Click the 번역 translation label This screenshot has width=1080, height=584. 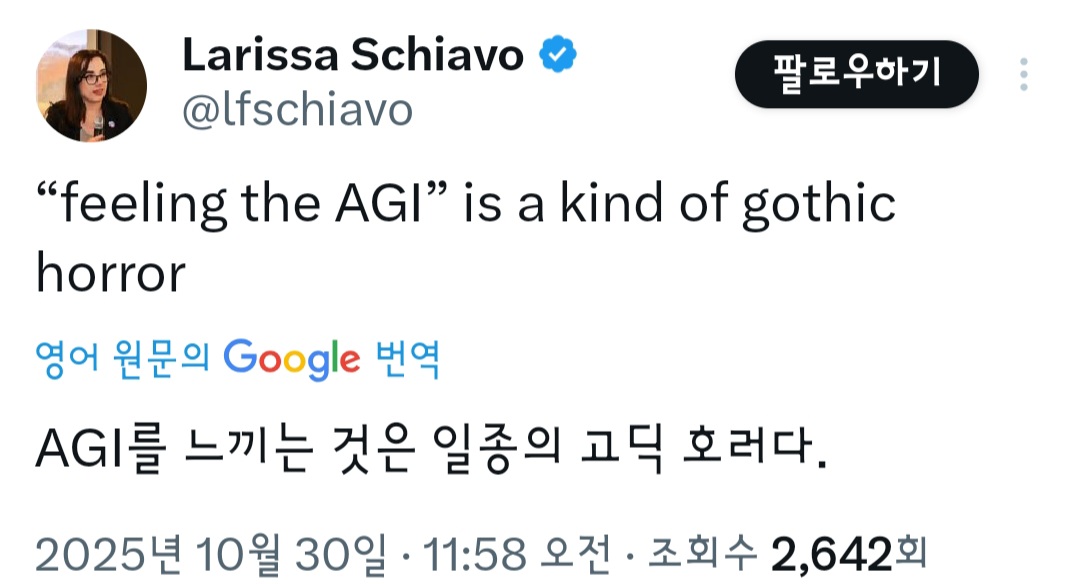coord(407,358)
